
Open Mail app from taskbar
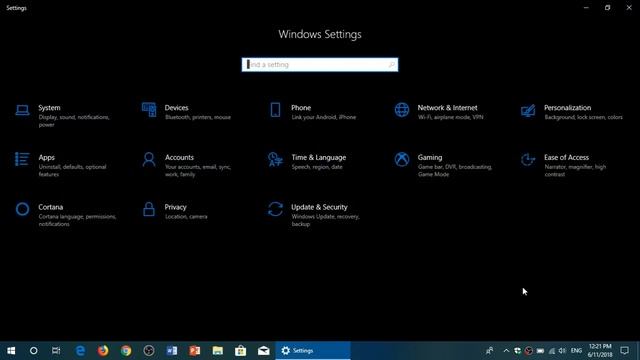[263, 351]
